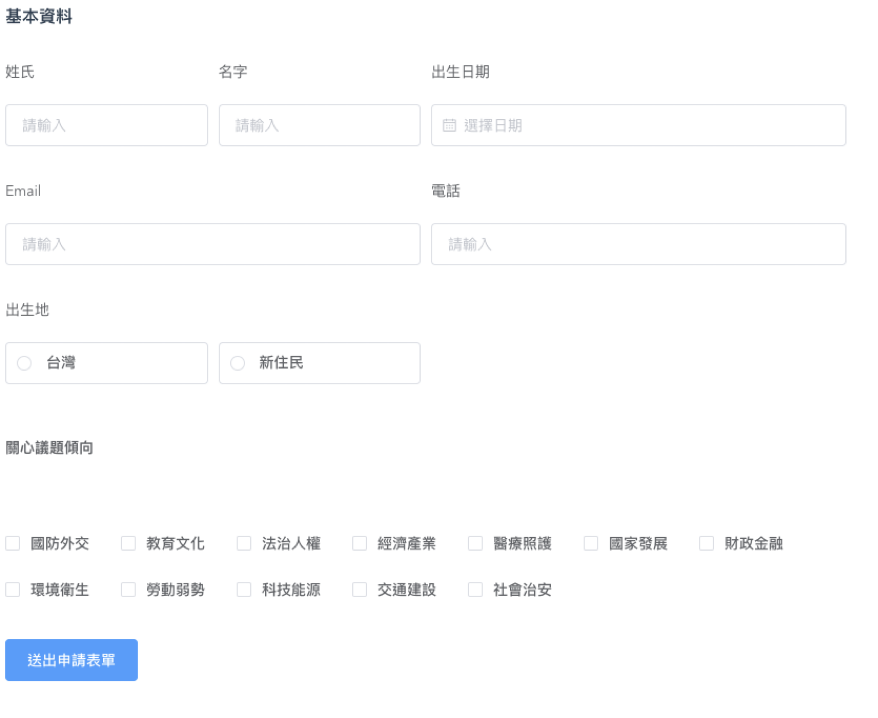Click the Email input field

click(x=213, y=244)
